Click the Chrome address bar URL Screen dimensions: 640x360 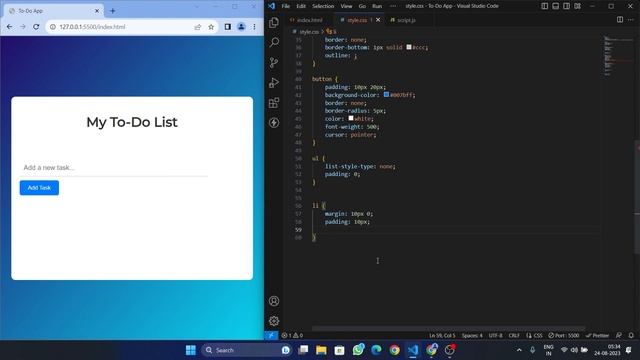(x=92, y=27)
